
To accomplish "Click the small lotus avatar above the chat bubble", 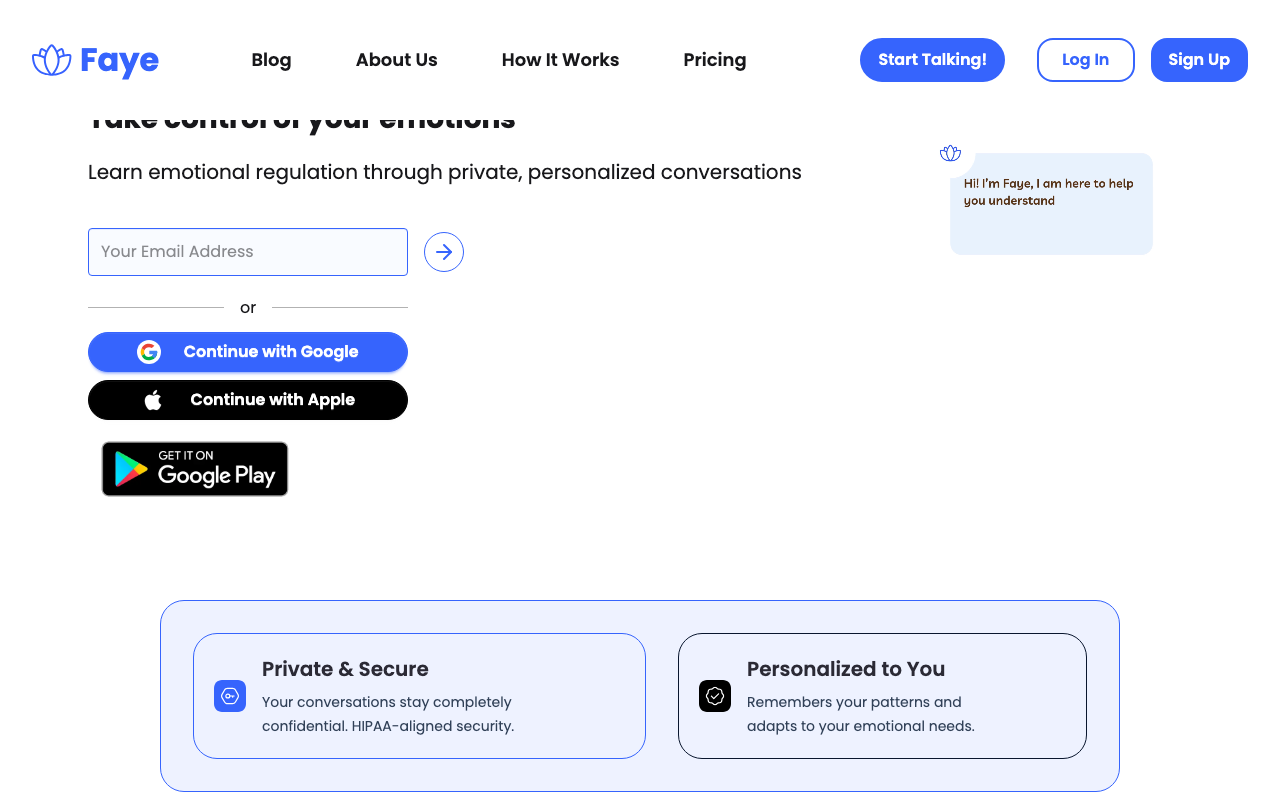I will [950, 153].
